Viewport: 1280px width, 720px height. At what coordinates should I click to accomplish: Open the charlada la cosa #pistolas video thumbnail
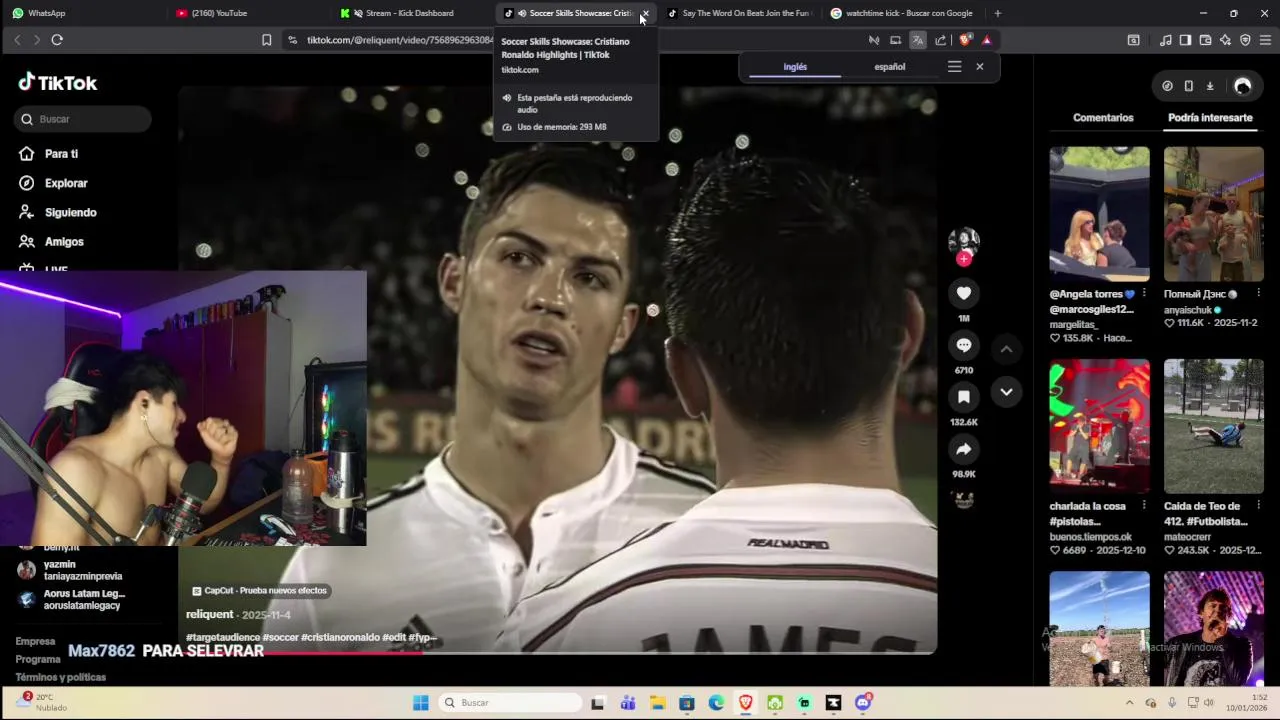(1099, 426)
